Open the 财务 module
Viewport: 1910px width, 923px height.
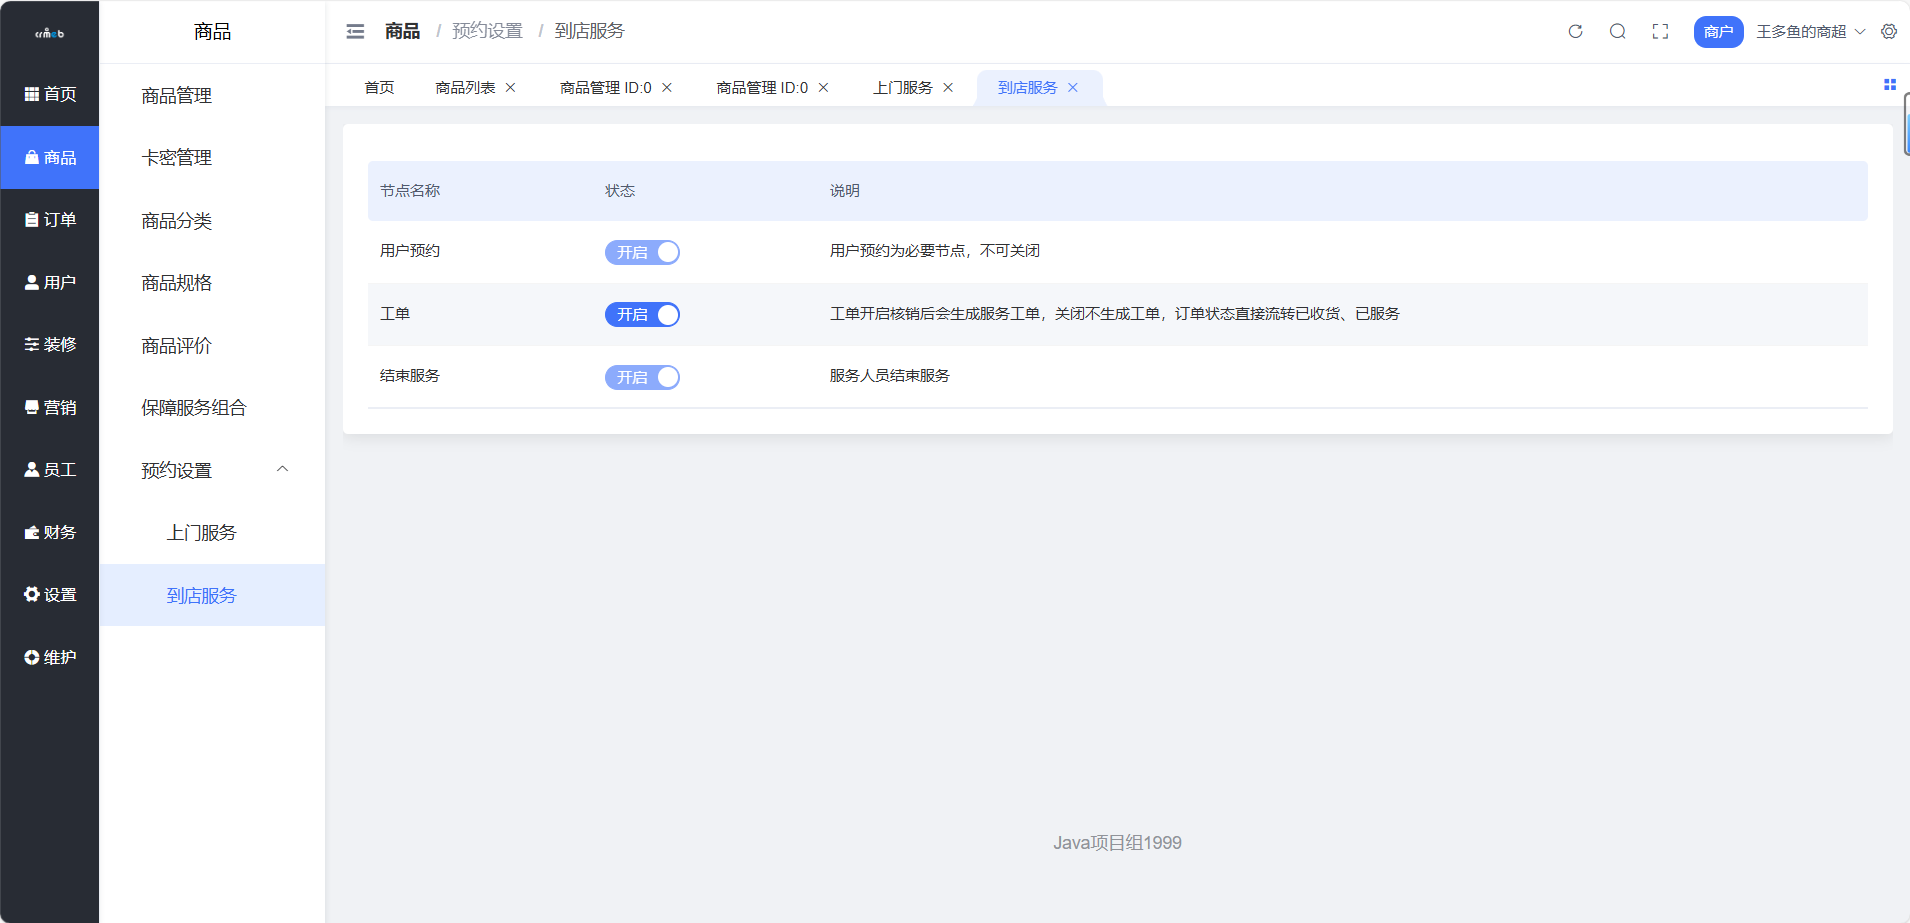click(x=50, y=531)
